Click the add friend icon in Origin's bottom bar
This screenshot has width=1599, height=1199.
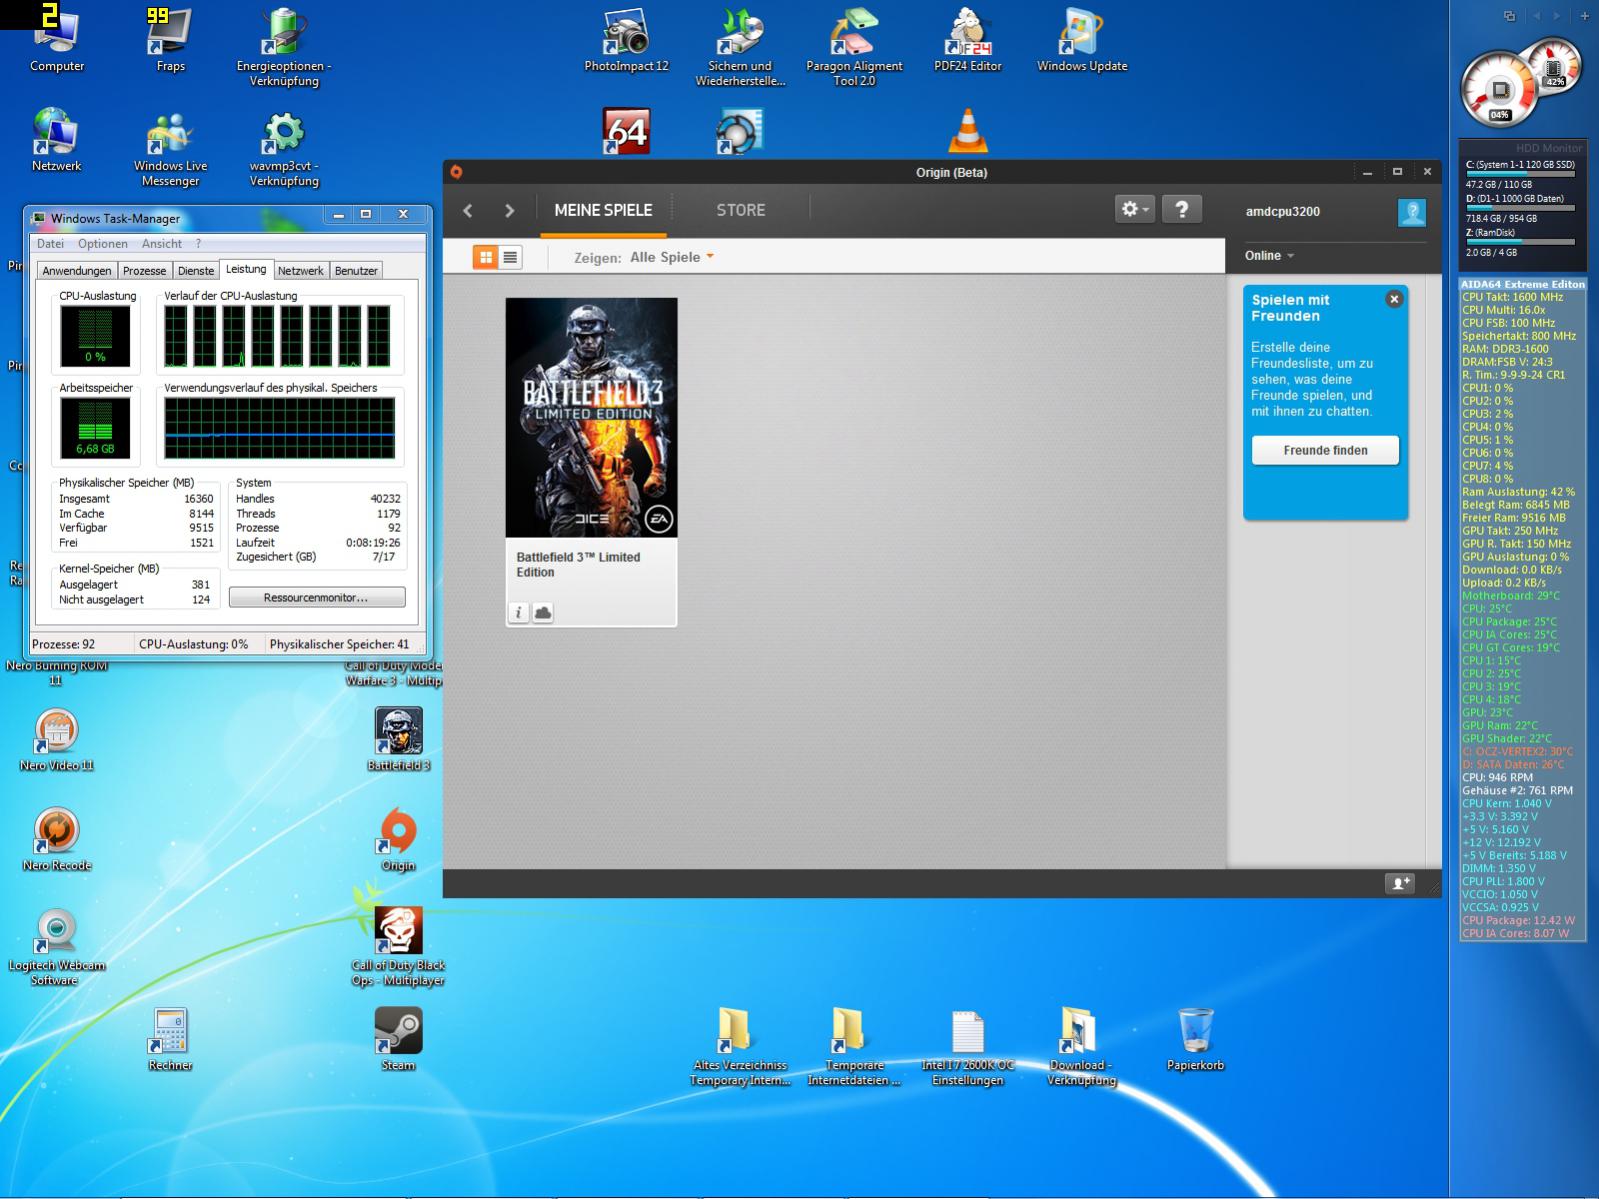click(x=1400, y=883)
